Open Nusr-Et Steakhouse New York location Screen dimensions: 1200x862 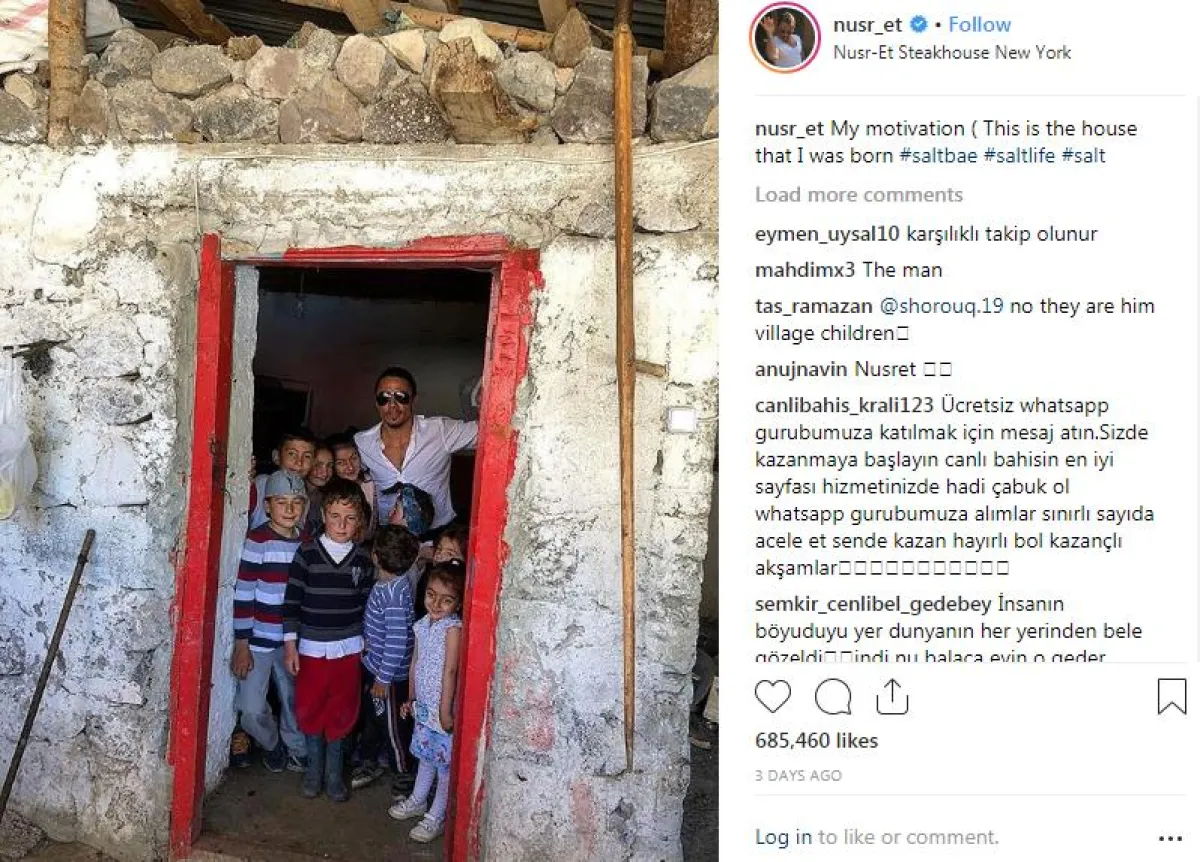tap(952, 52)
